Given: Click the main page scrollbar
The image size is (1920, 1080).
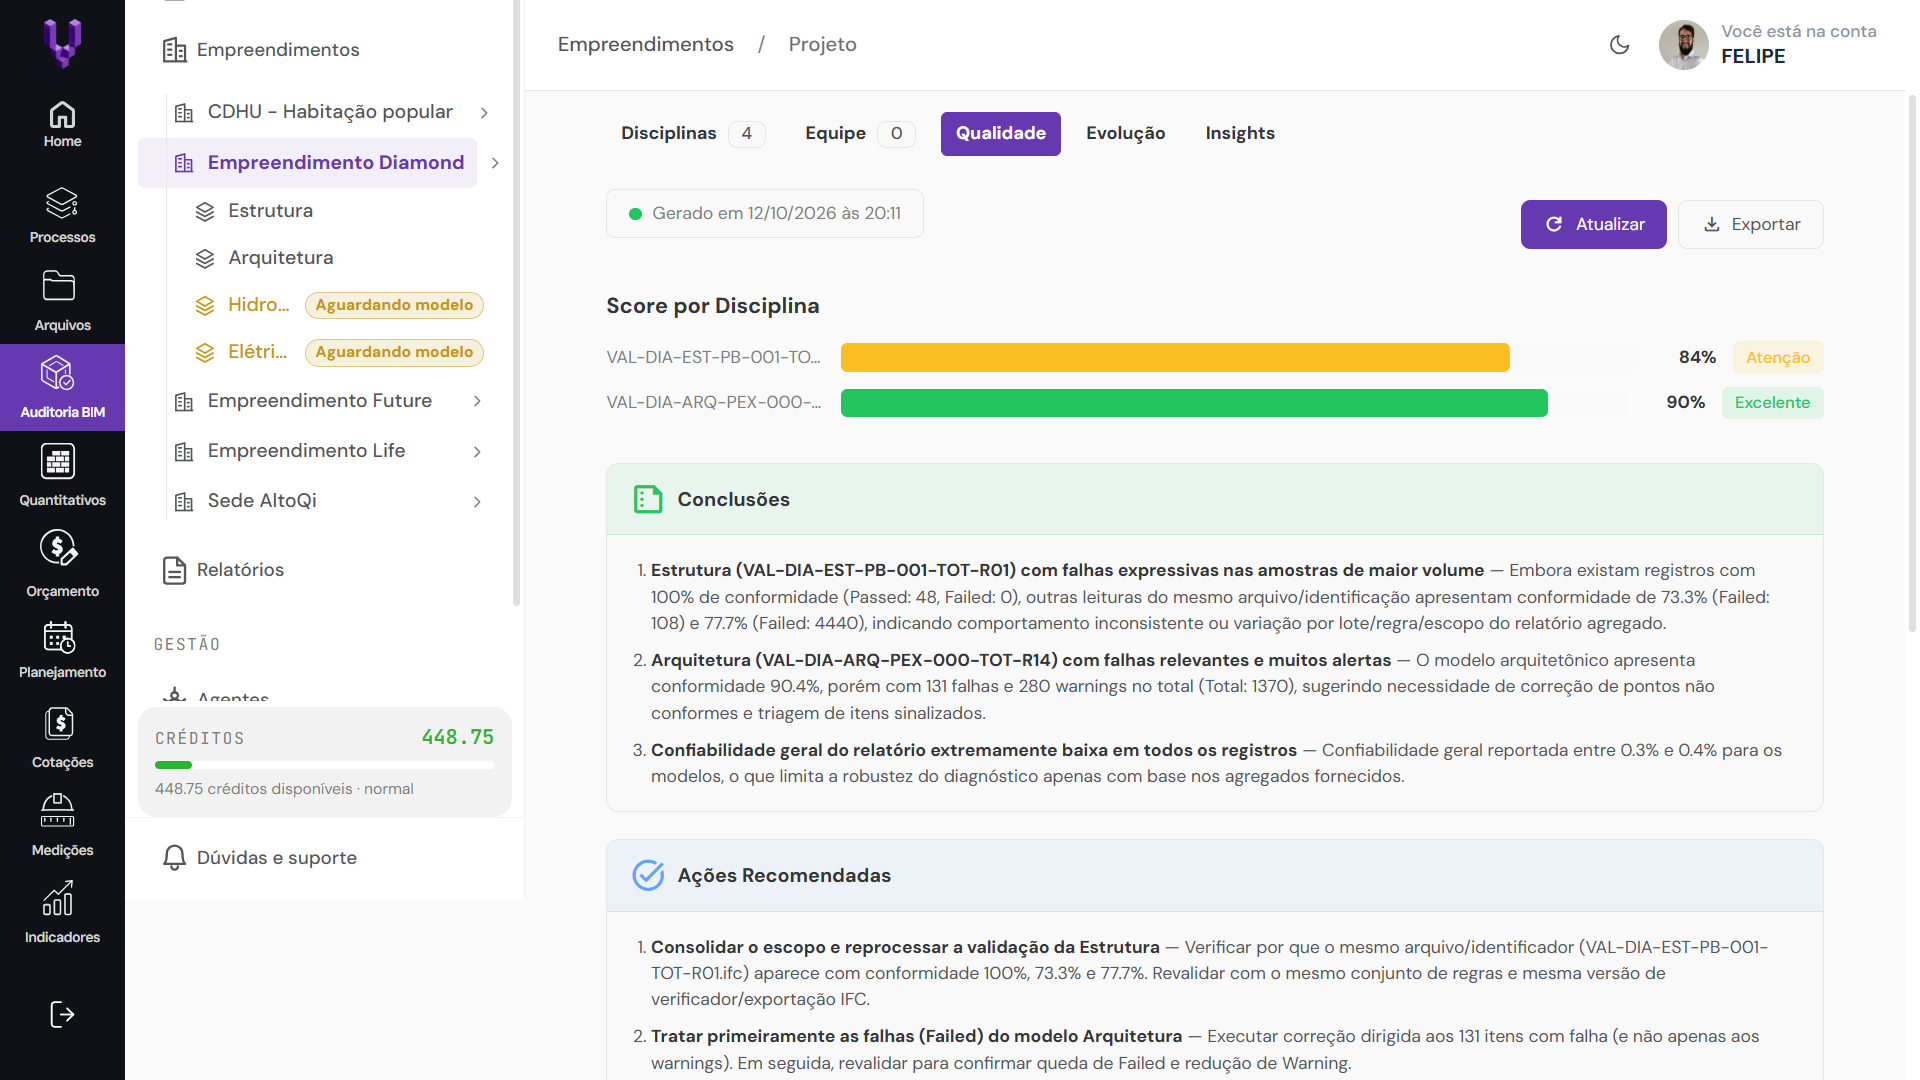Looking at the screenshot, I should (1913, 363).
